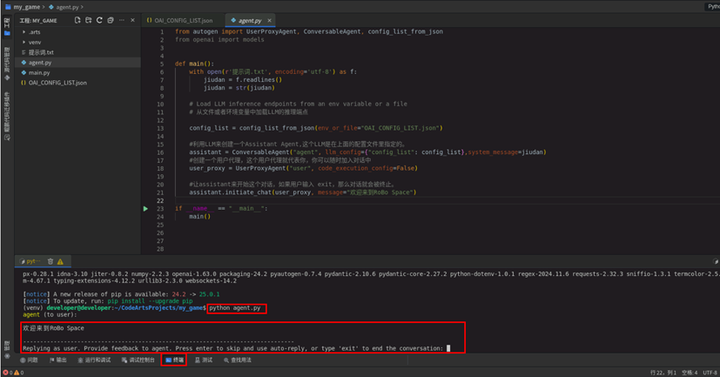Click the New File icon in explorer header
This screenshot has width=720, height=377.
(77, 20)
